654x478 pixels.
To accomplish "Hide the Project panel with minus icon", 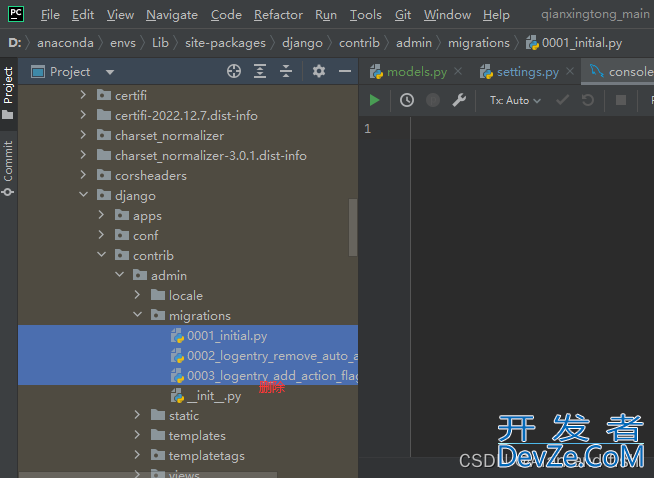I will click(x=345, y=71).
